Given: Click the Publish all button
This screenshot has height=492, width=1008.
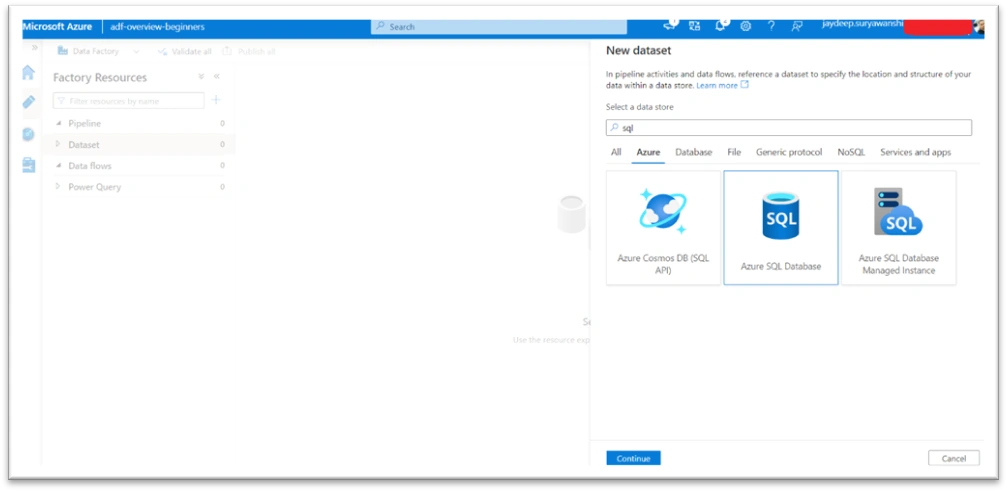Looking at the screenshot, I should coord(249,51).
